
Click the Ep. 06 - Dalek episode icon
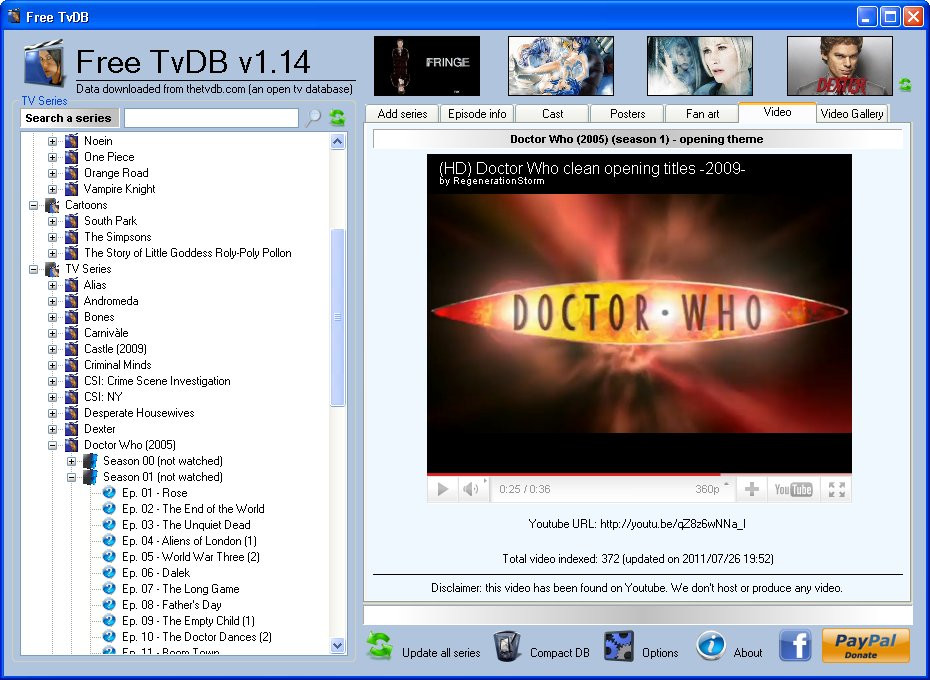(109, 573)
